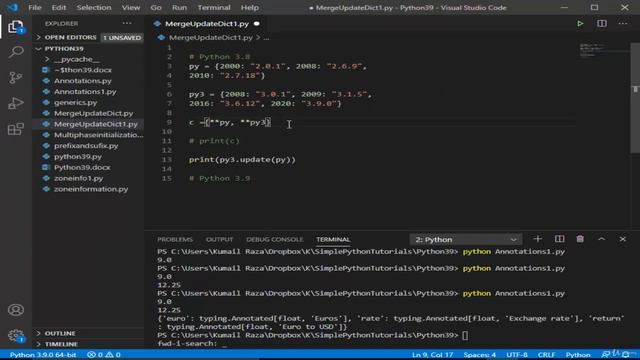Open python39.py in the explorer
The height and width of the screenshot is (360, 640).
coord(78,156)
